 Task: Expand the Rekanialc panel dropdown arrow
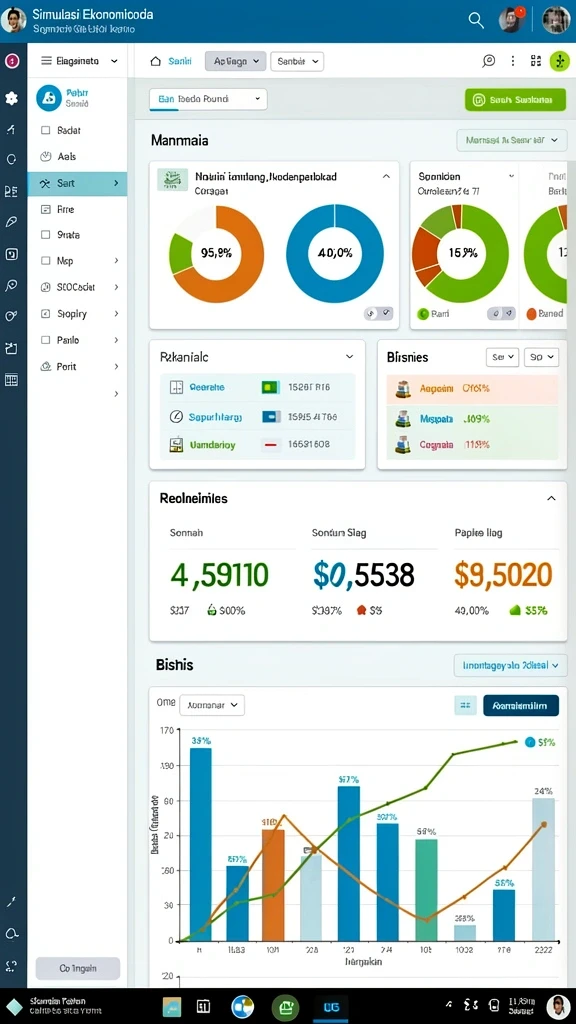pos(349,357)
